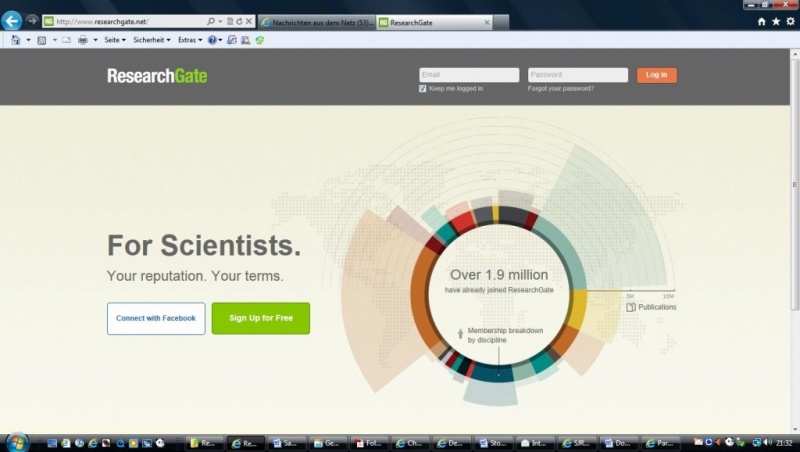Click the Email input field
800x452 pixels.
click(469, 75)
